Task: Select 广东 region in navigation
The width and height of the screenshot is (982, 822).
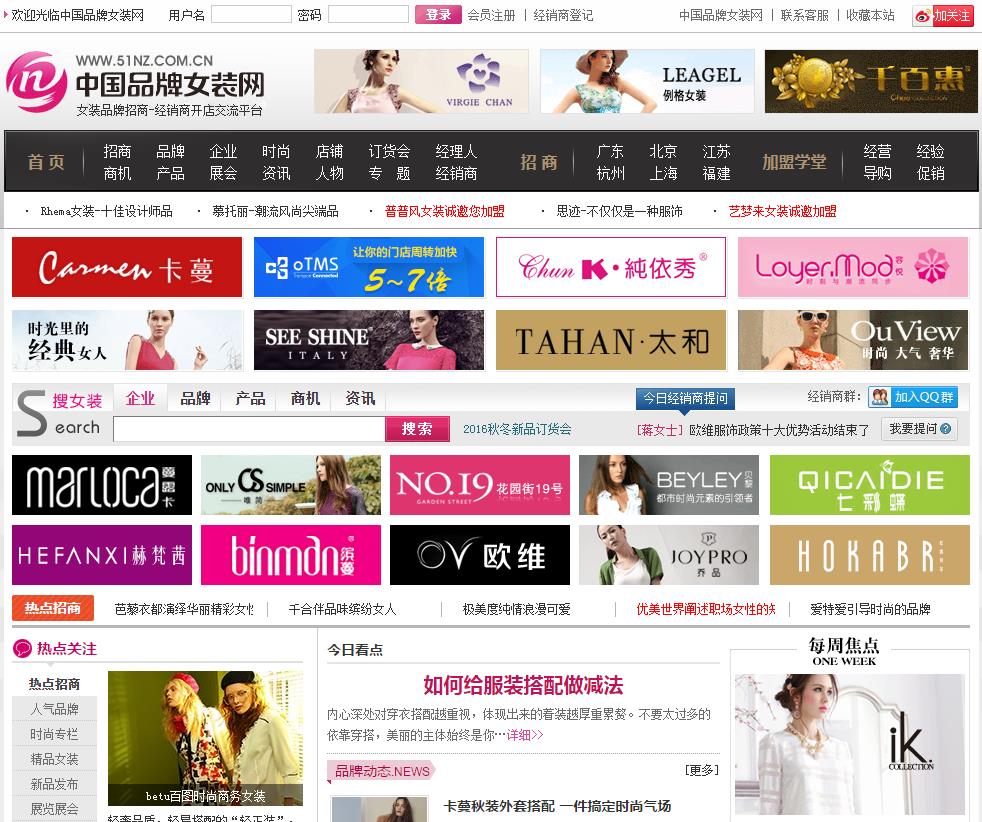Action: [610, 152]
